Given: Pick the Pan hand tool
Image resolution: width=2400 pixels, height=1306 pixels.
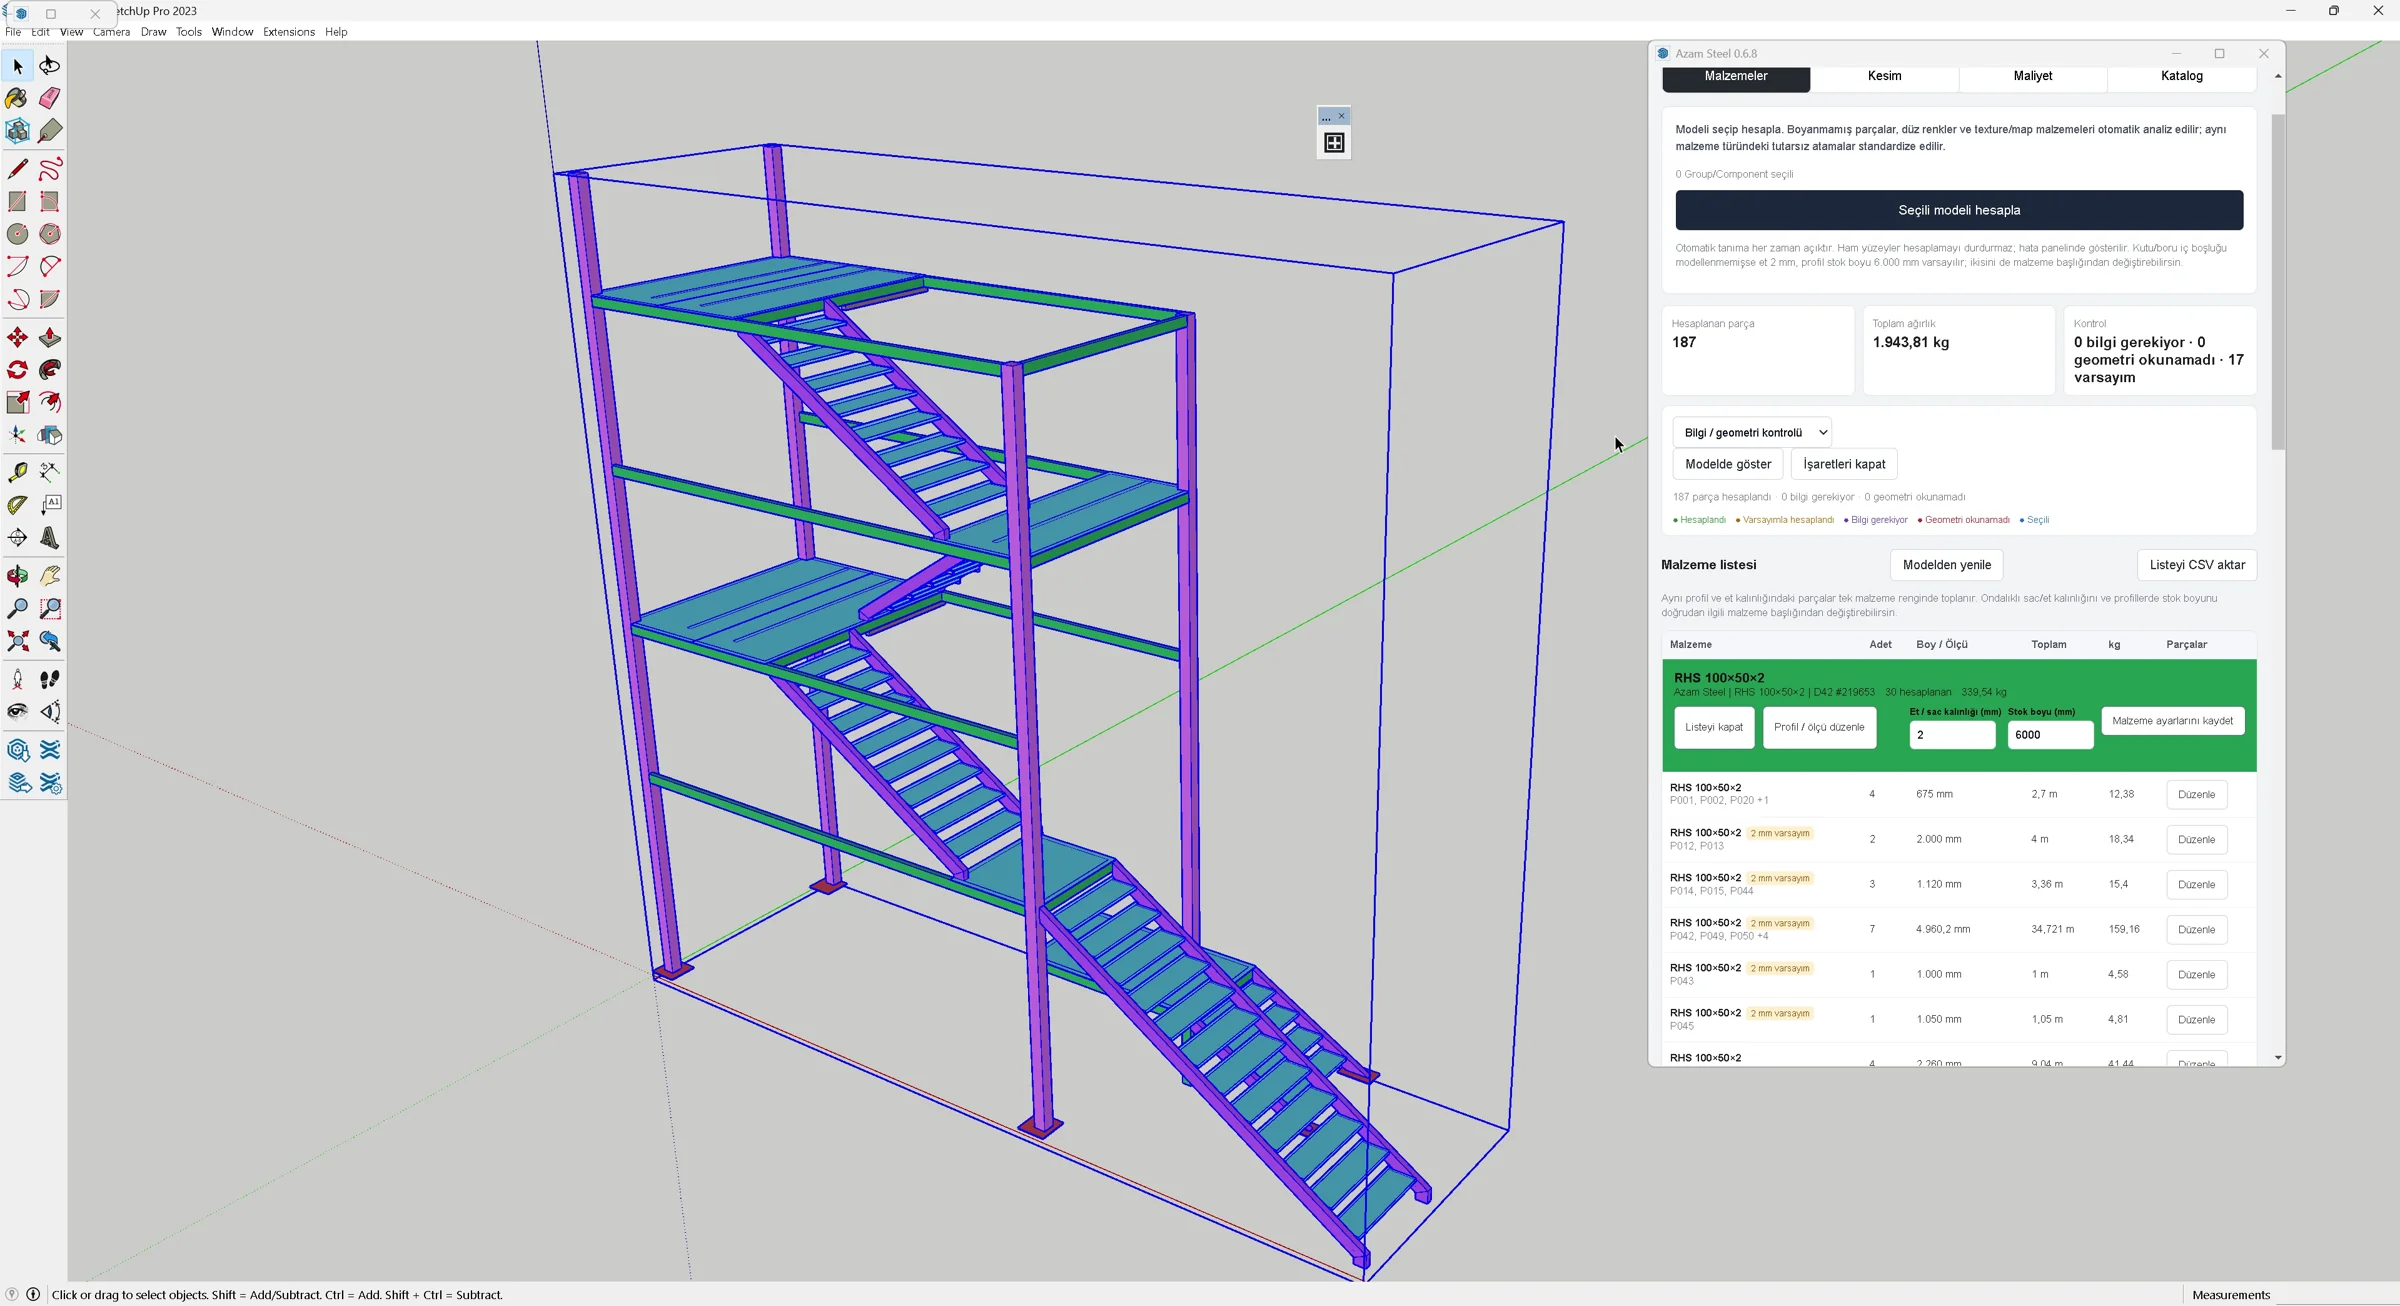Looking at the screenshot, I should click(x=50, y=576).
